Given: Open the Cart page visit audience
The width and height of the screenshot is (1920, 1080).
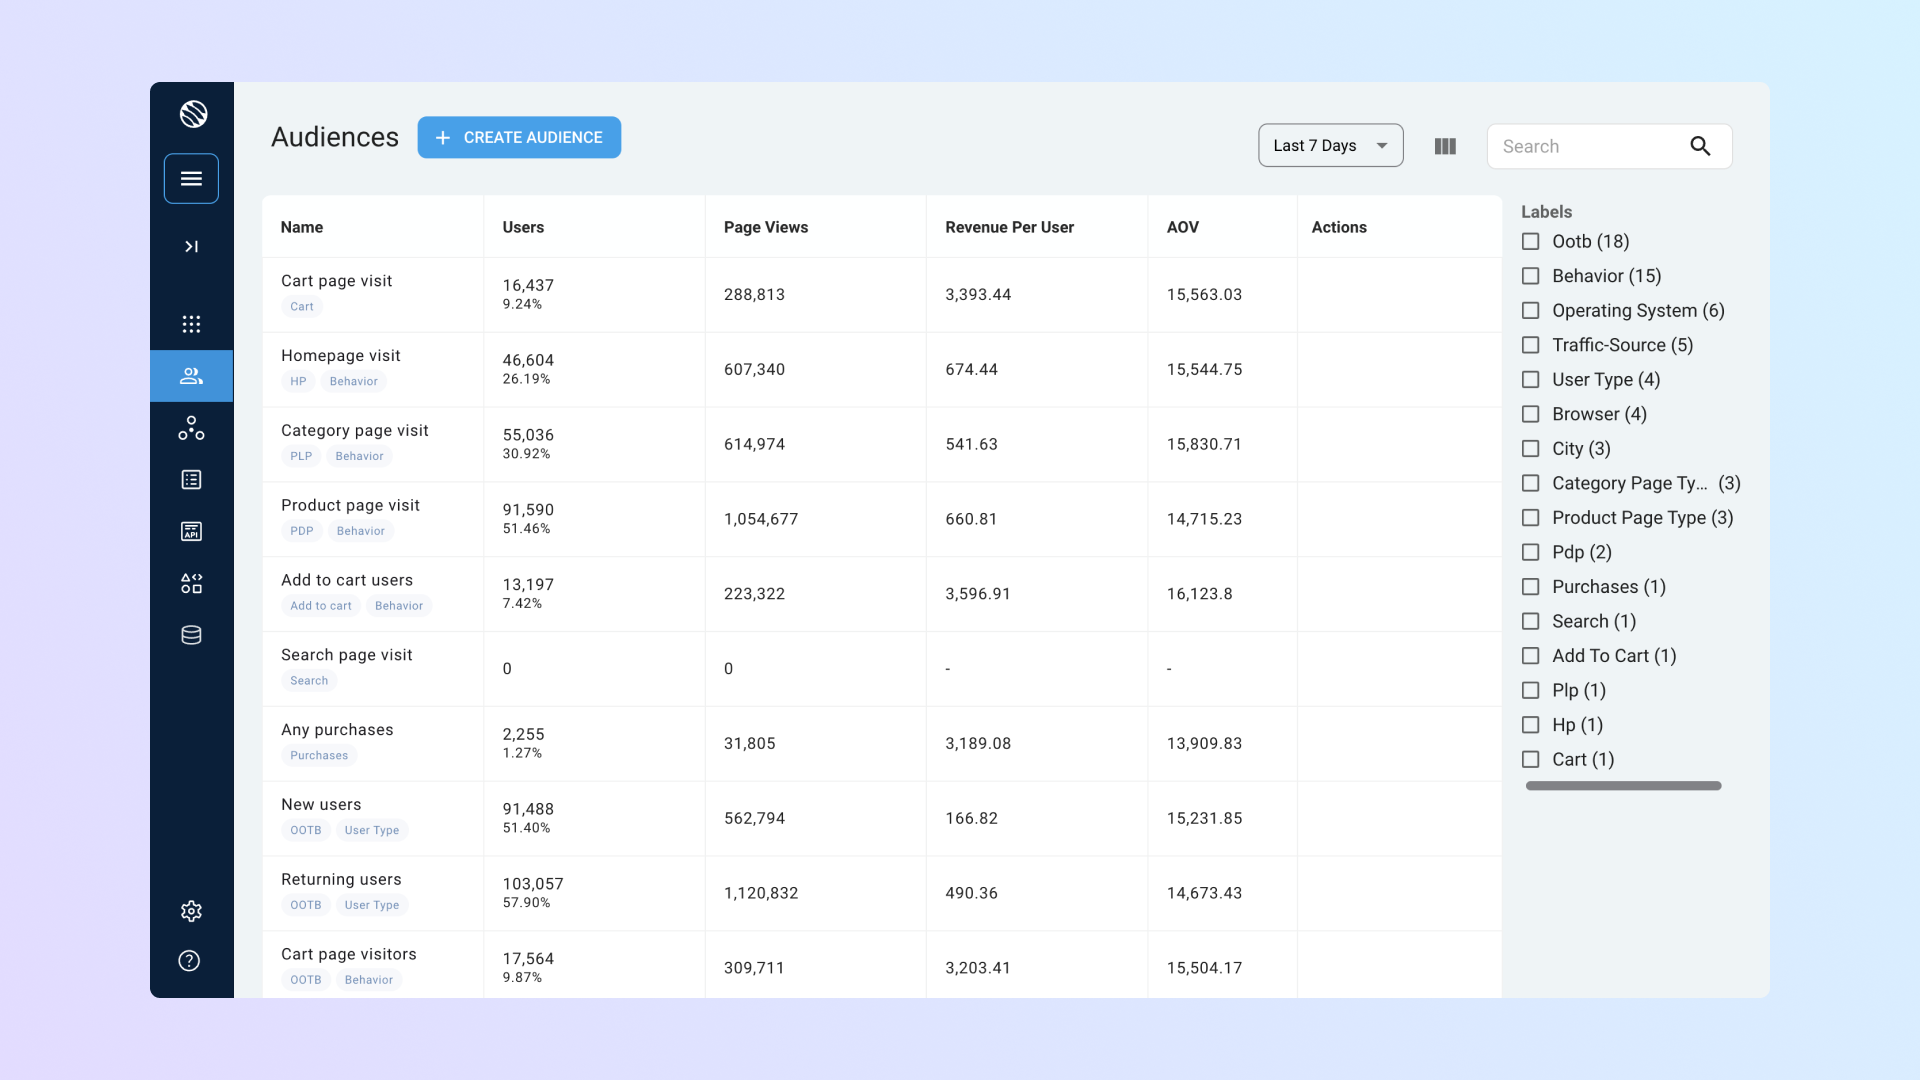Looking at the screenshot, I should pyautogui.click(x=336, y=281).
